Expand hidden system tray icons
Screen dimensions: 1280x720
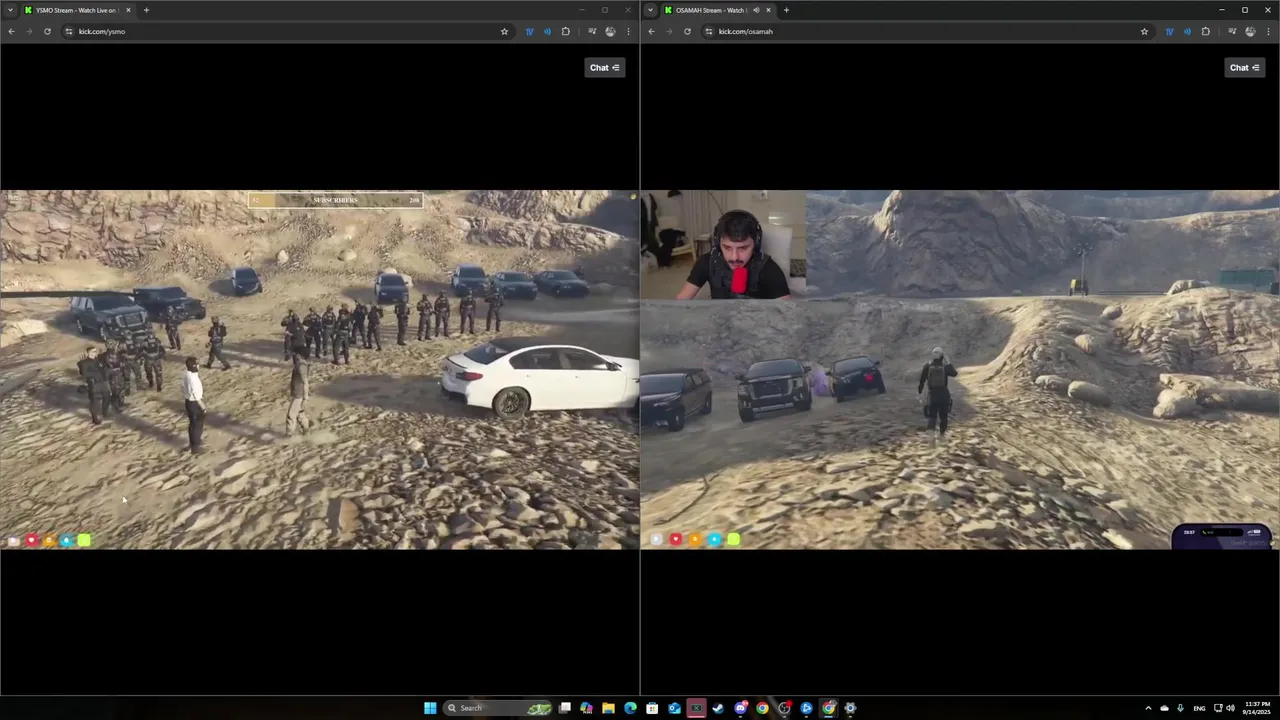click(x=1148, y=708)
